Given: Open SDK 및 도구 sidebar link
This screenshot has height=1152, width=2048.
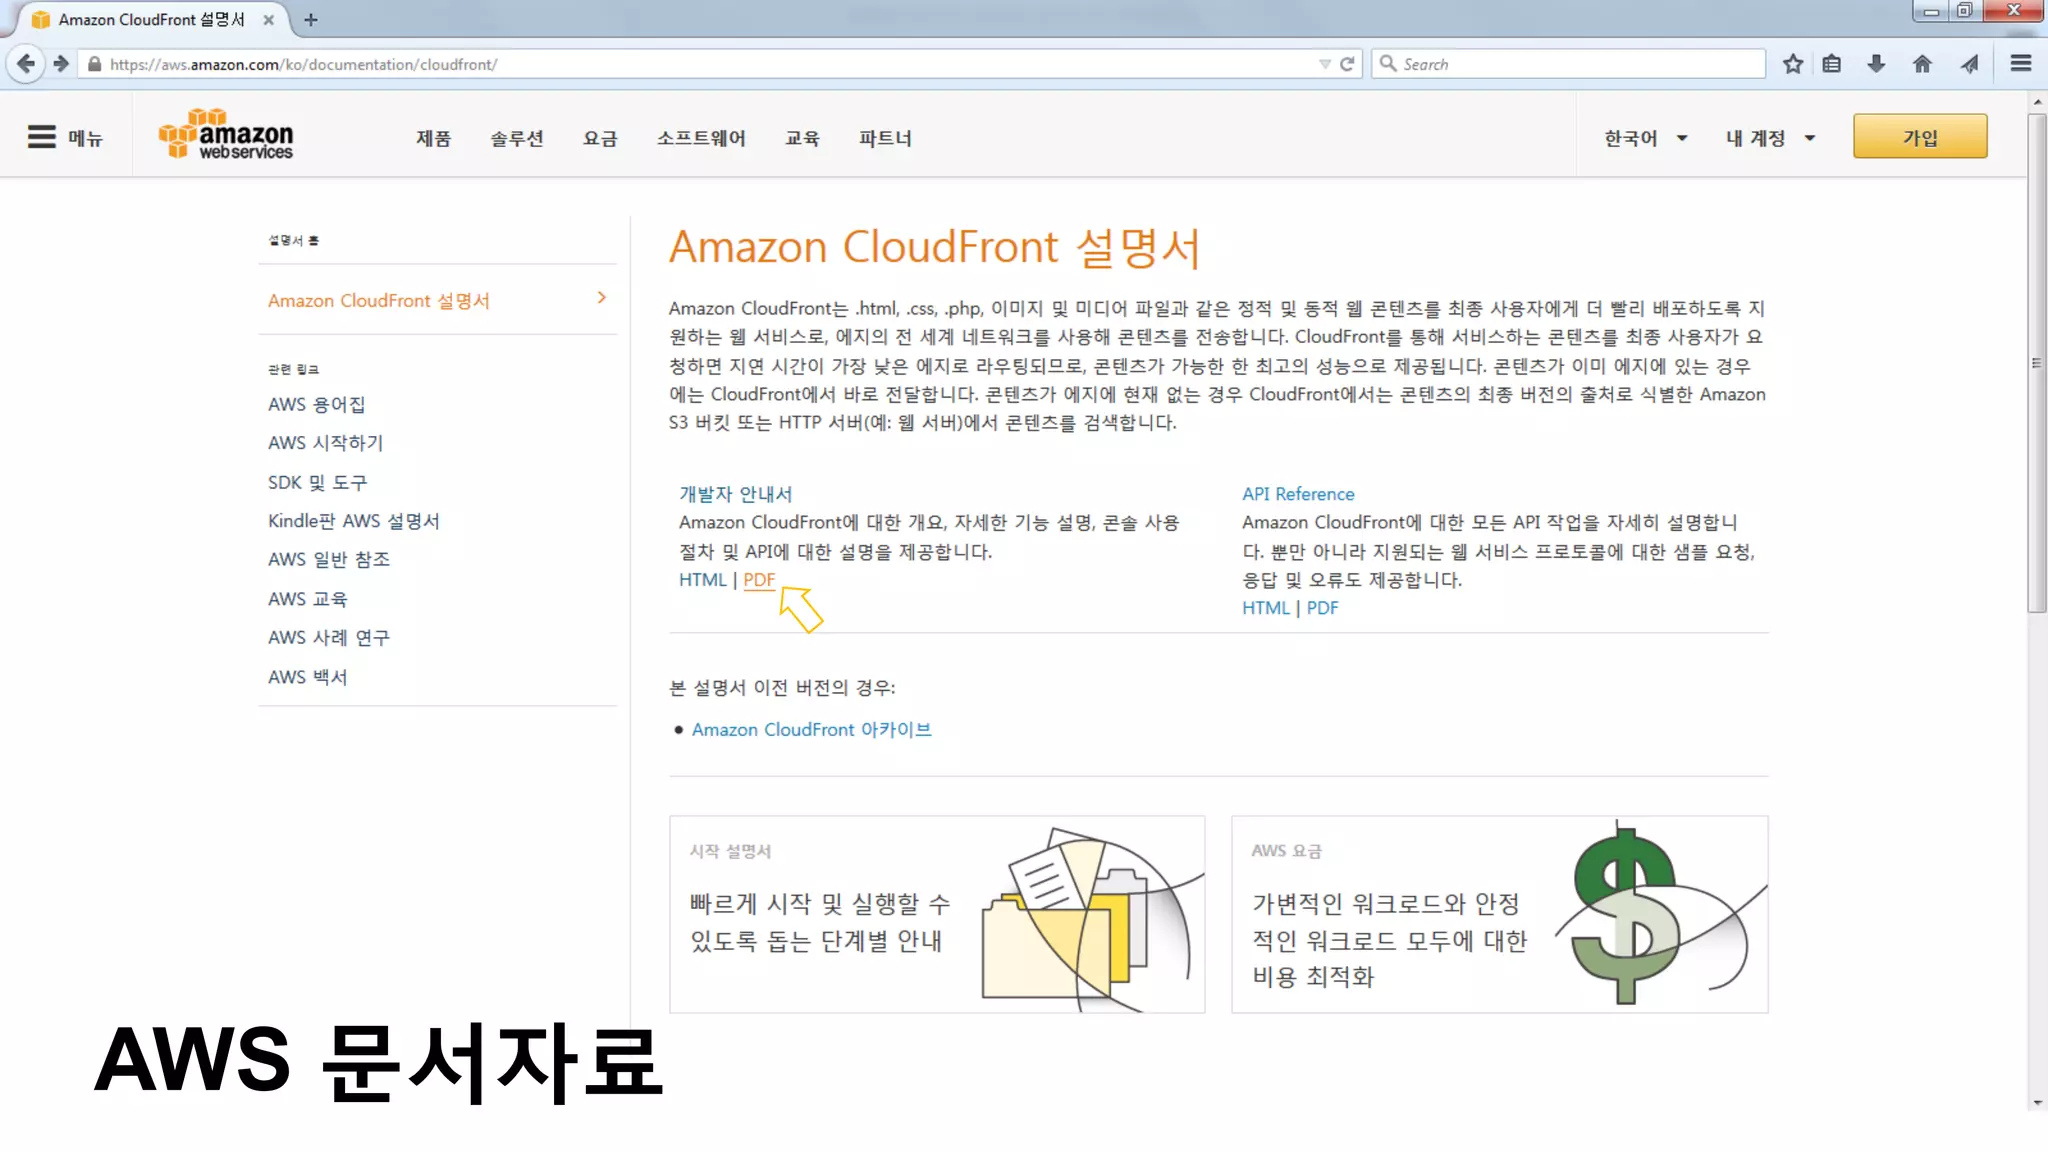Looking at the screenshot, I should 317,482.
